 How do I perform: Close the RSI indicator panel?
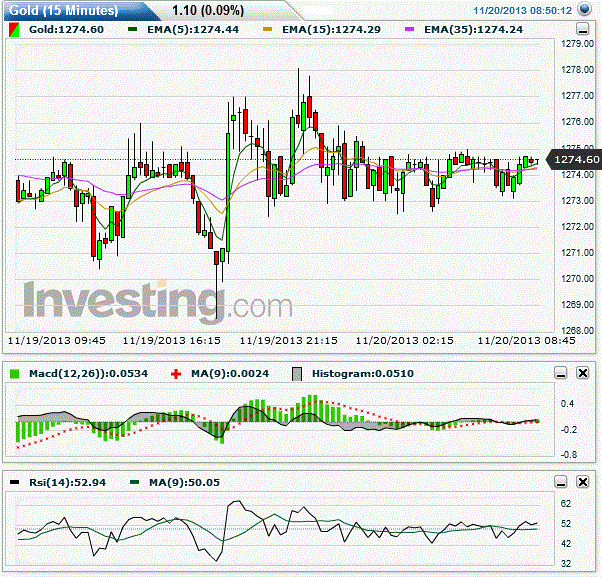[x=583, y=481]
